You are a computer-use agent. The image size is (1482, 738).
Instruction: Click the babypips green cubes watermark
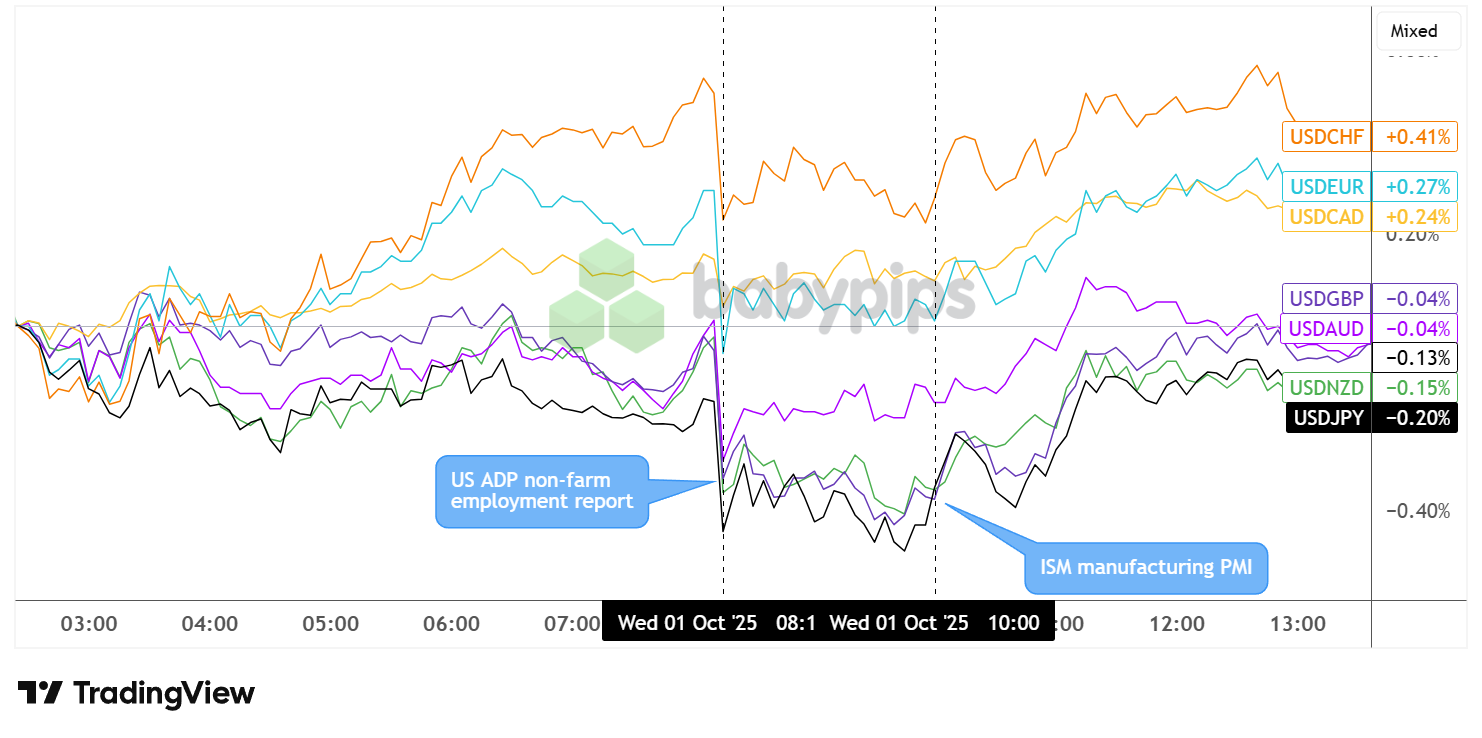[x=607, y=296]
